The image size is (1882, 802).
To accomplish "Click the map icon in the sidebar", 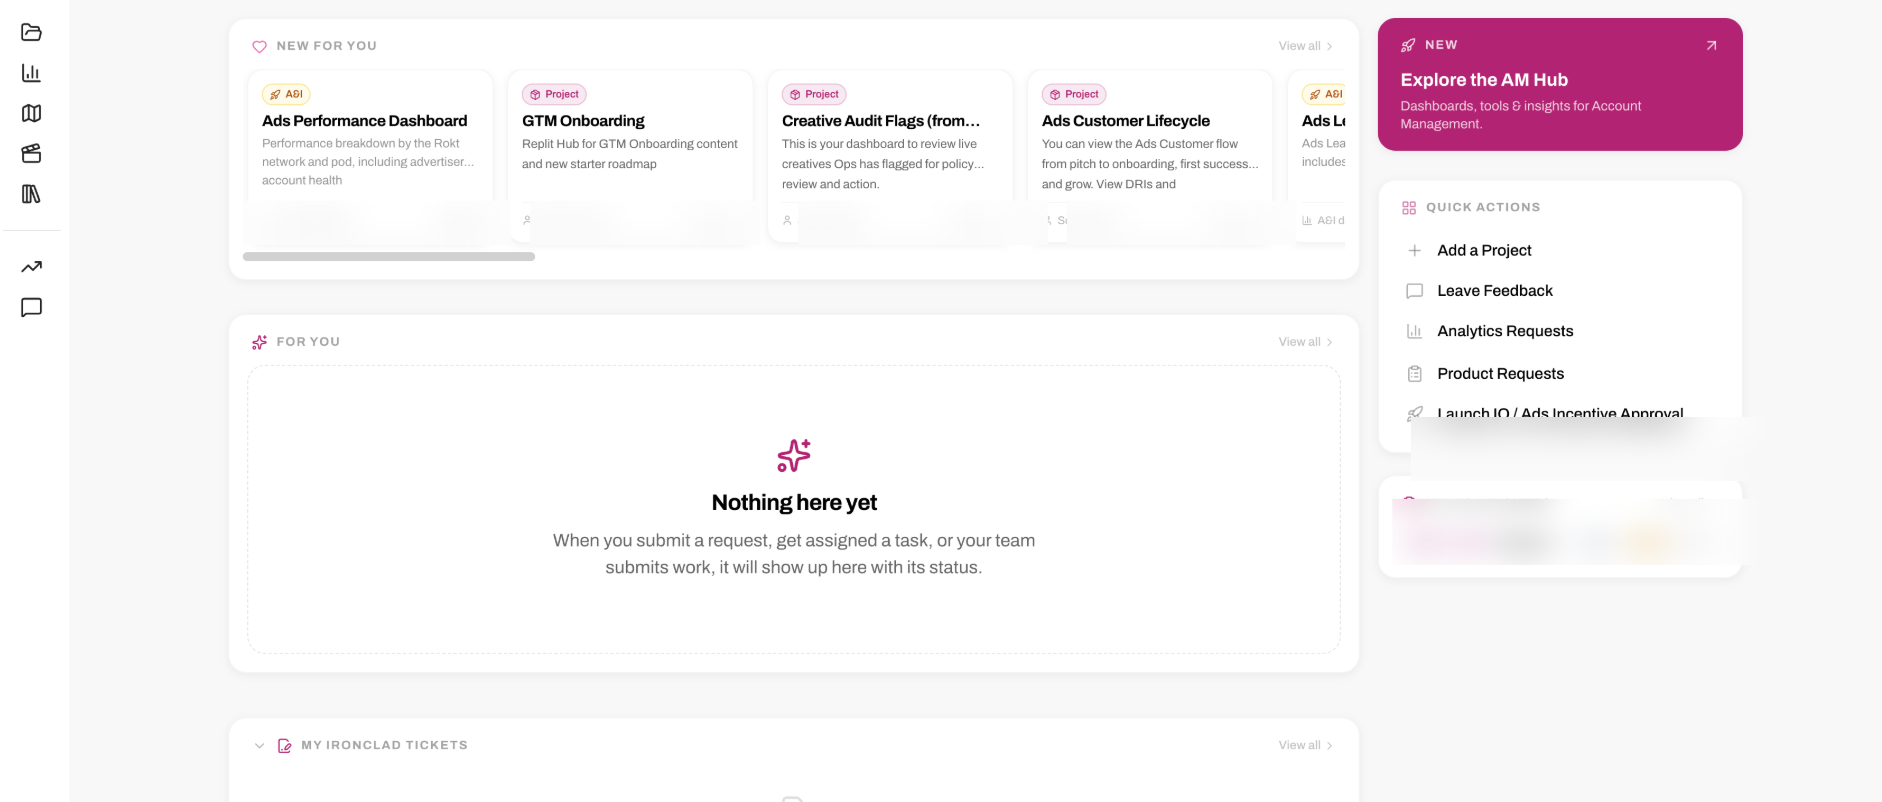I will (31, 113).
